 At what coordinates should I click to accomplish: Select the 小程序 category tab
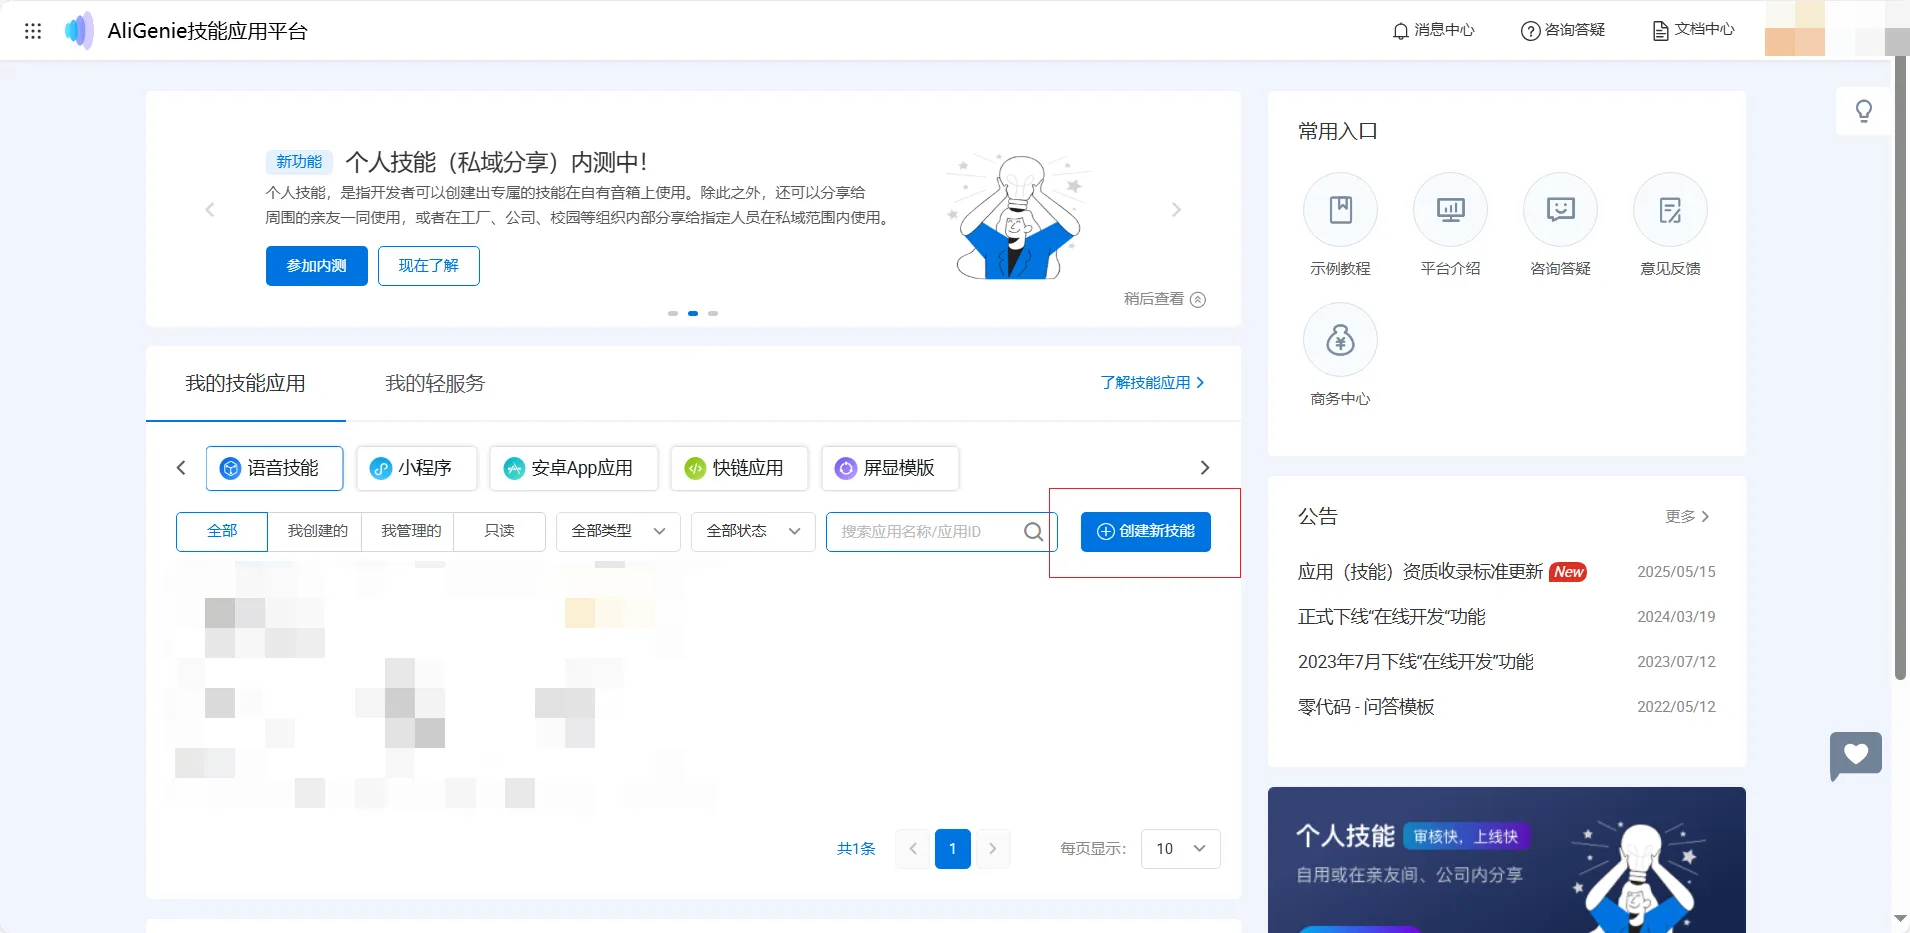tap(416, 468)
